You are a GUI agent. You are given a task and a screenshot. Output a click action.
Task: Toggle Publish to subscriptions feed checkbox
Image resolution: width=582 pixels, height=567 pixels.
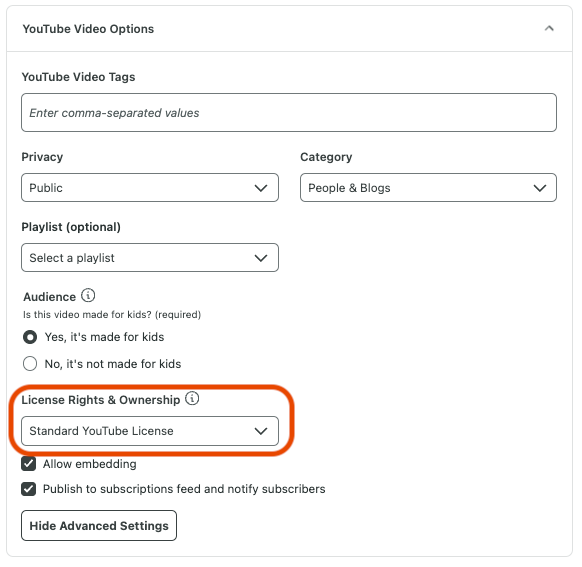[x=29, y=489]
